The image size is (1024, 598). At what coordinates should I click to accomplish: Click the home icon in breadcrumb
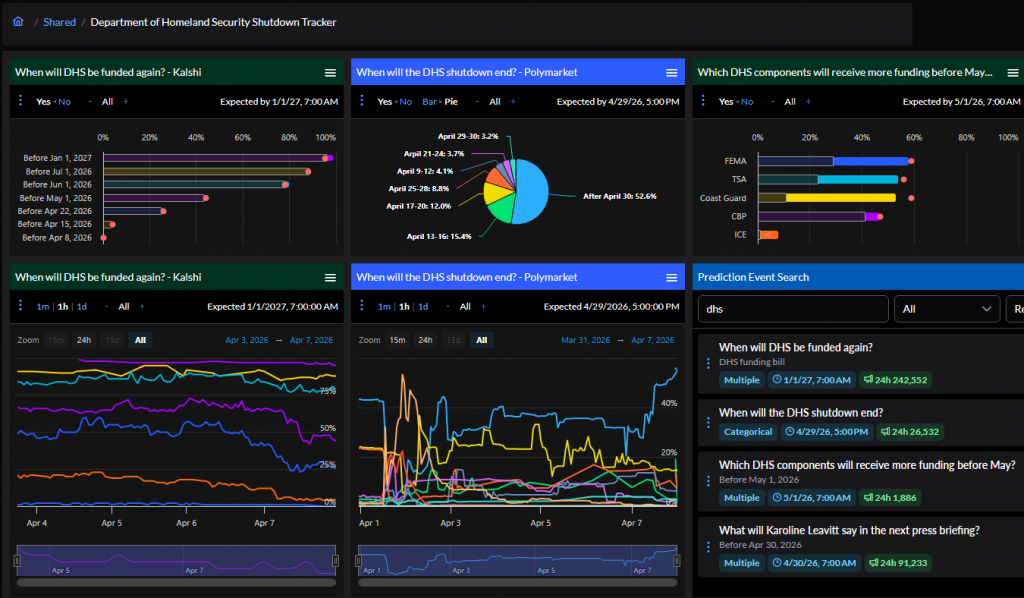coord(18,22)
